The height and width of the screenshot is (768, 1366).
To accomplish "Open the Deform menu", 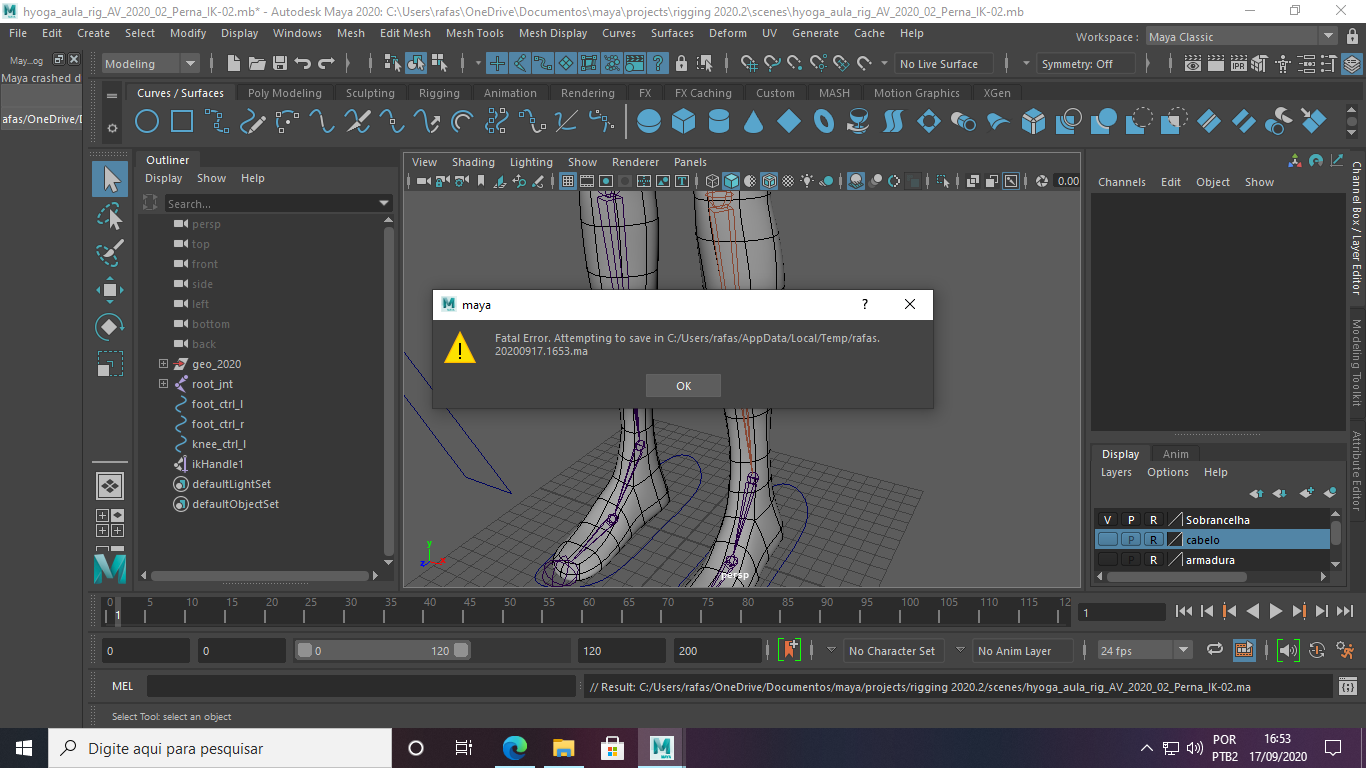I will pos(727,32).
